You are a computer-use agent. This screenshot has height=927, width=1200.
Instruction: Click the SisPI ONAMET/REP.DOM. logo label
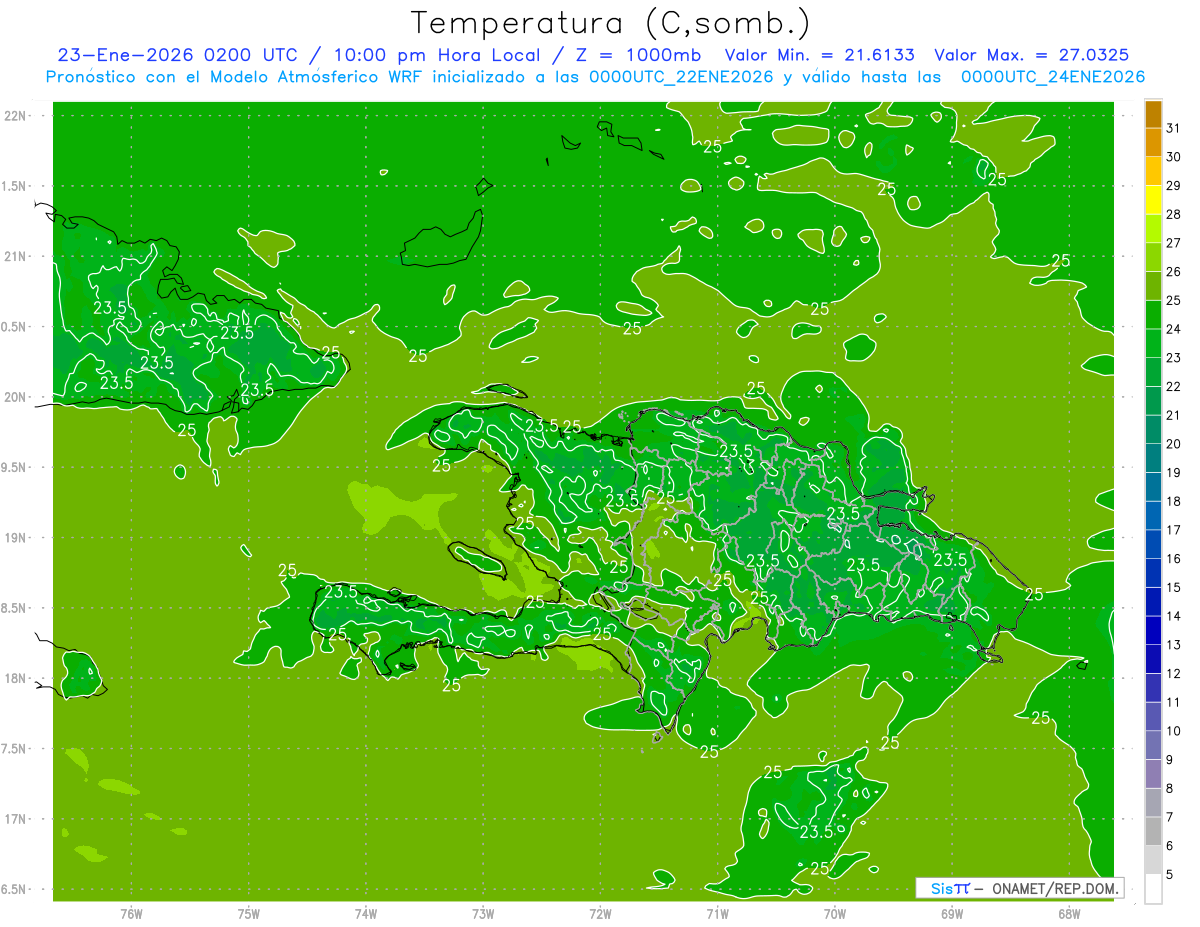tap(1019, 888)
